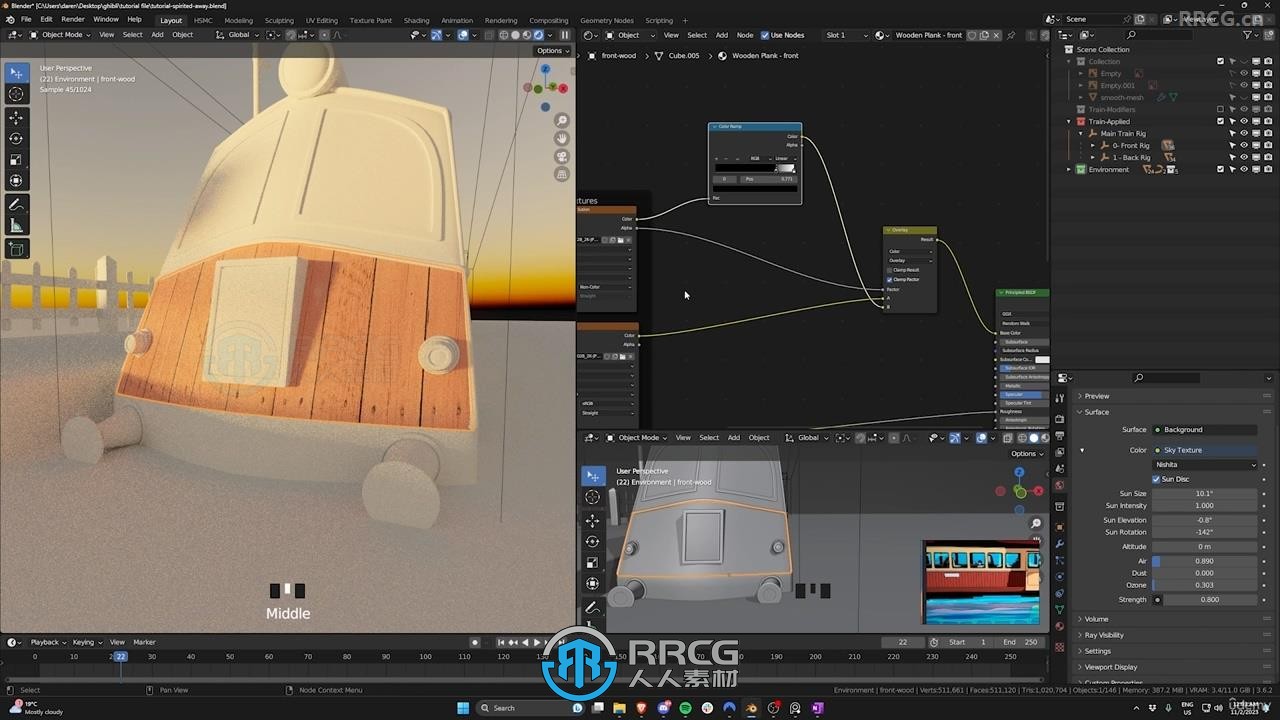Select the Rotate tool in main viewport
Viewport: 1280px width, 720px height.
[16, 139]
